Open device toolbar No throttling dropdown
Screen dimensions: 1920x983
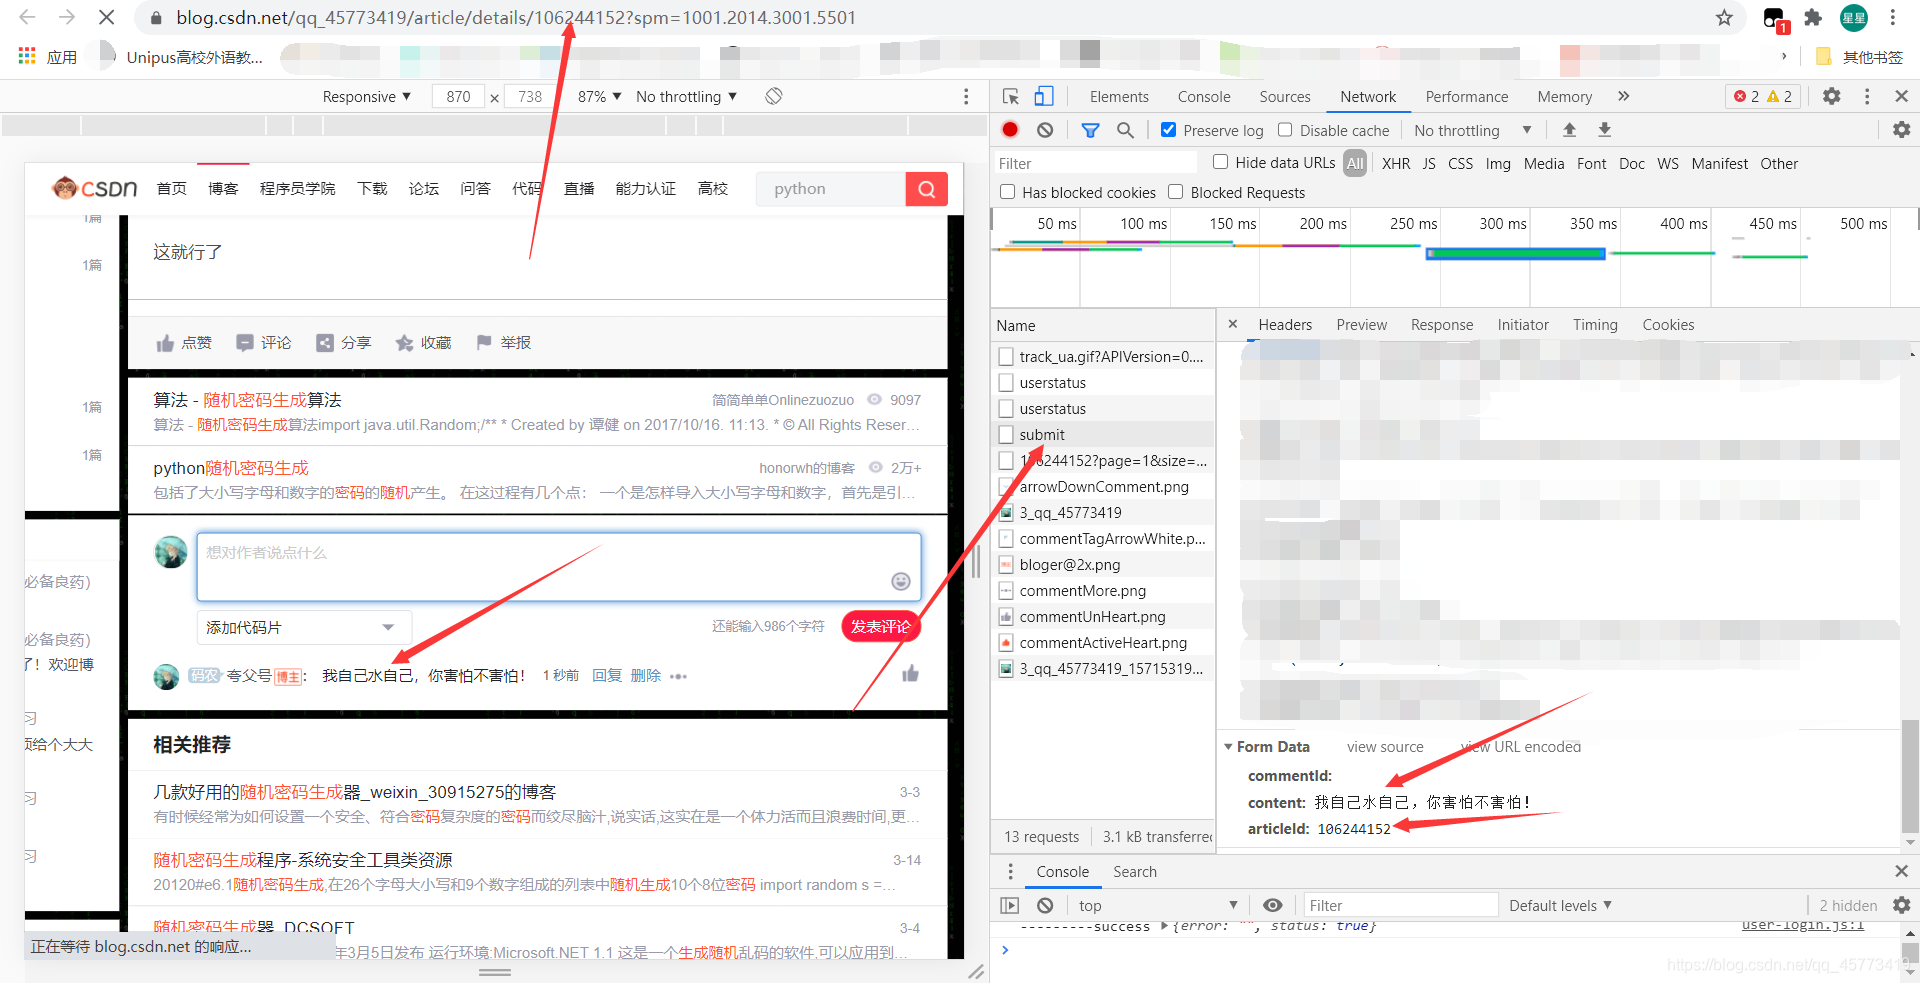pos(686,96)
